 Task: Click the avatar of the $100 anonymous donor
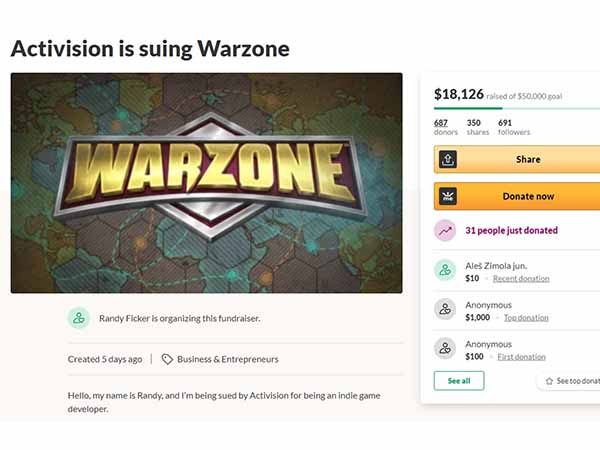pyautogui.click(x=445, y=348)
